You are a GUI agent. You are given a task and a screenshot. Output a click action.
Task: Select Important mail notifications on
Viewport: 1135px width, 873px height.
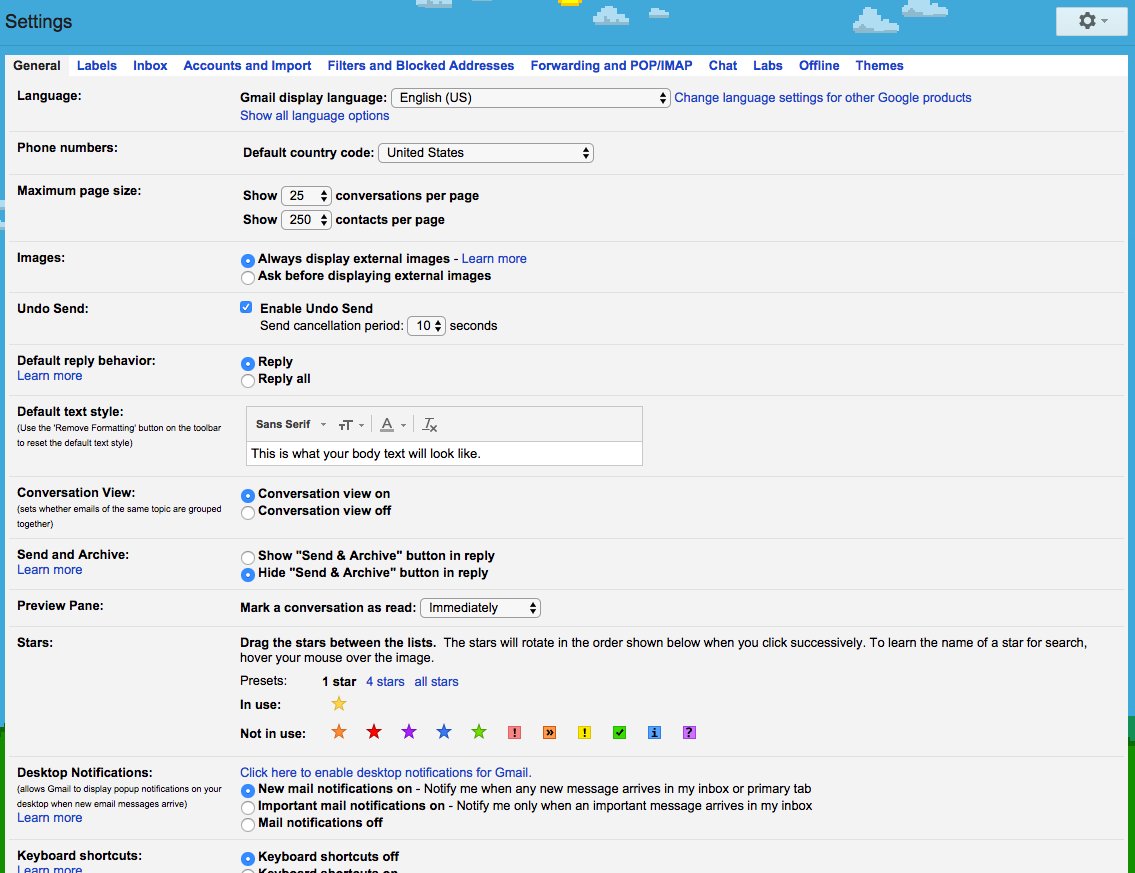pyautogui.click(x=248, y=807)
